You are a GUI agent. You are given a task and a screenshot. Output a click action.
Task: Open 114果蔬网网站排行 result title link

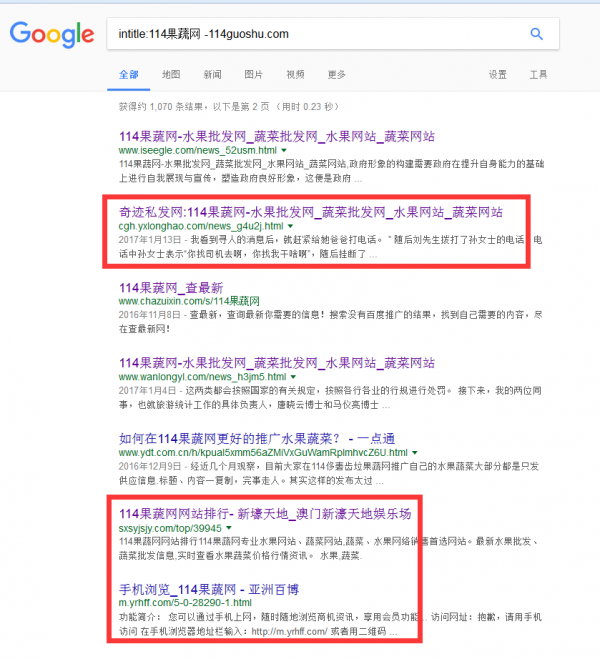[x=265, y=514]
